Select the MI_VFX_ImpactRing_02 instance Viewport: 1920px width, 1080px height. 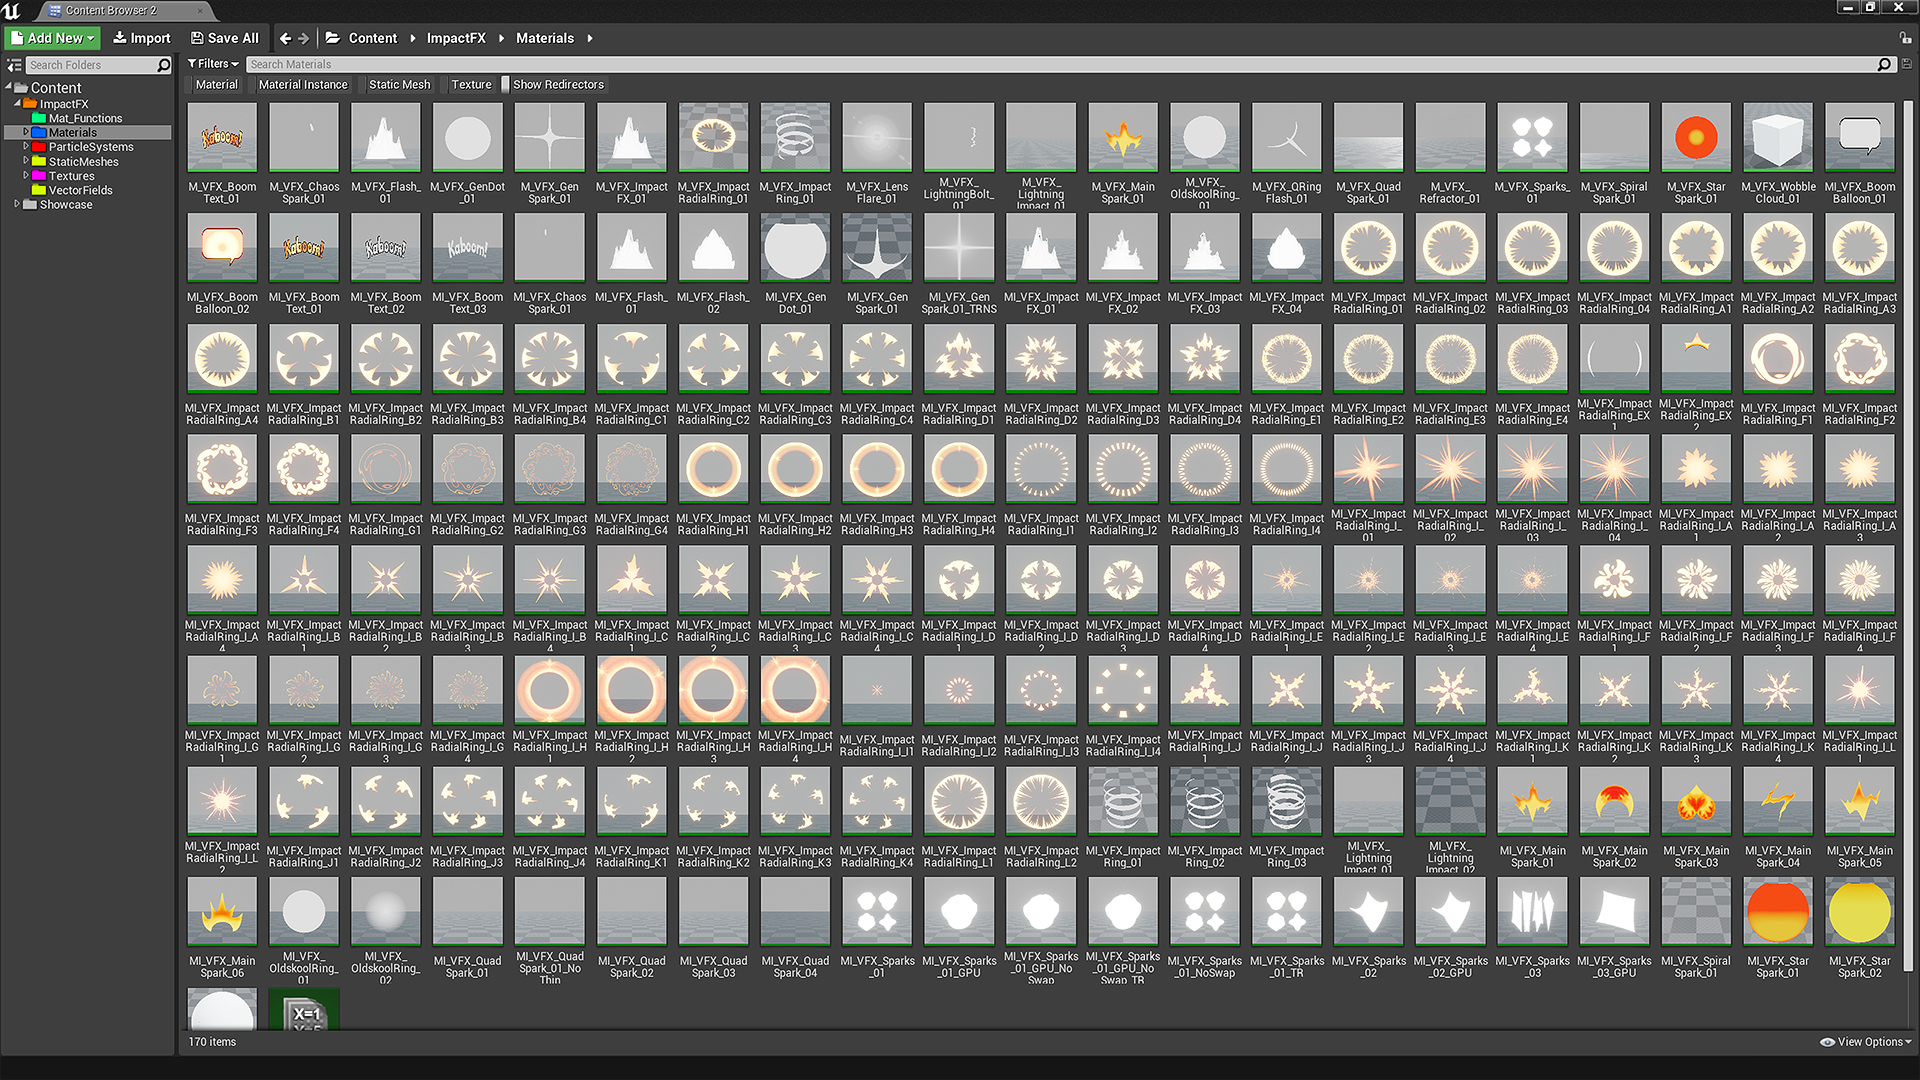point(1205,817)
